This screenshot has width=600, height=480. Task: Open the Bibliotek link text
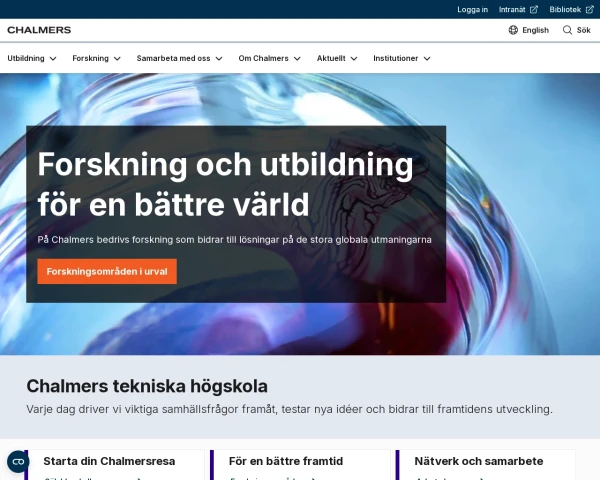(x=565, y=10)
